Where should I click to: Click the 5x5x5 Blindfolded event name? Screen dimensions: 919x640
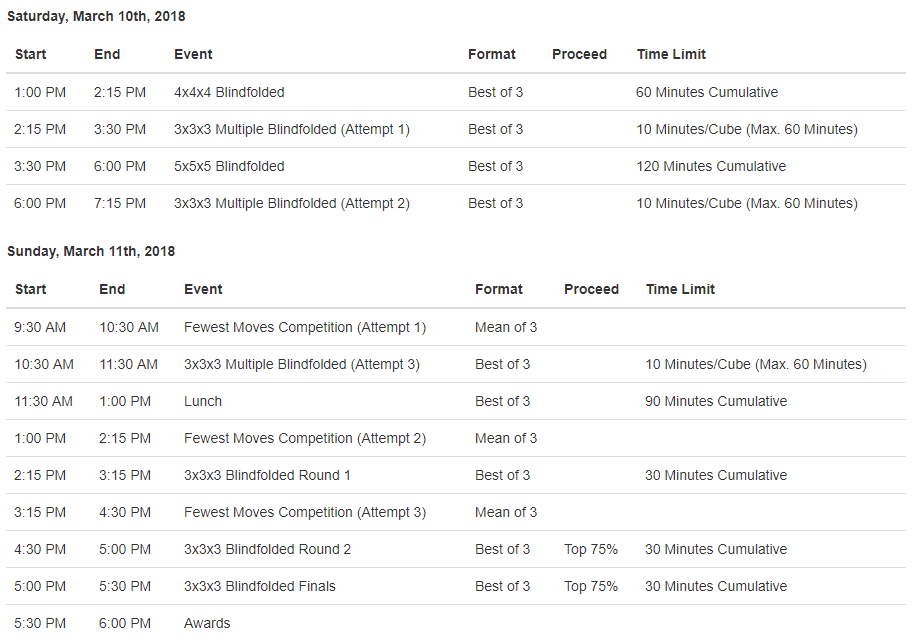229,166
